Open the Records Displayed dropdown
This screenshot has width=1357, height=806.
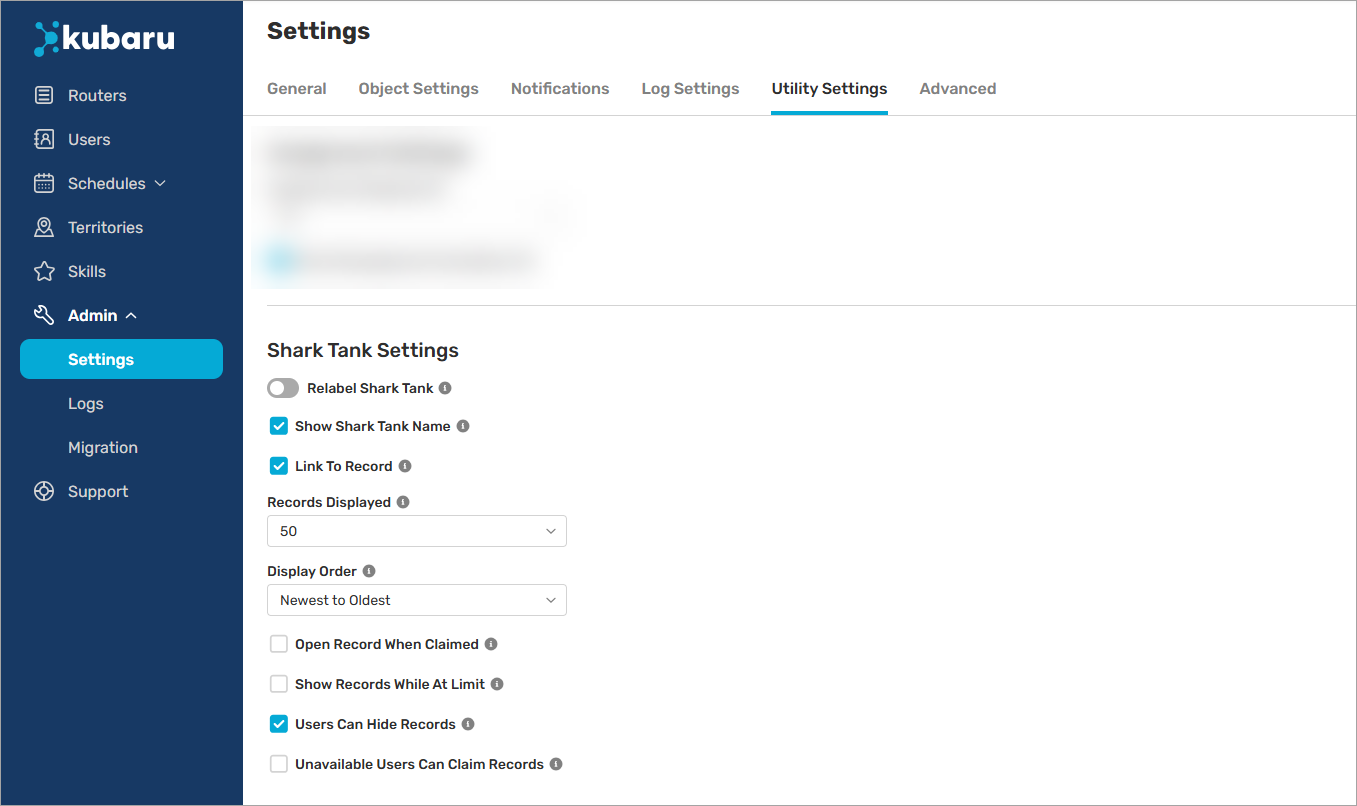coord(416,531)
